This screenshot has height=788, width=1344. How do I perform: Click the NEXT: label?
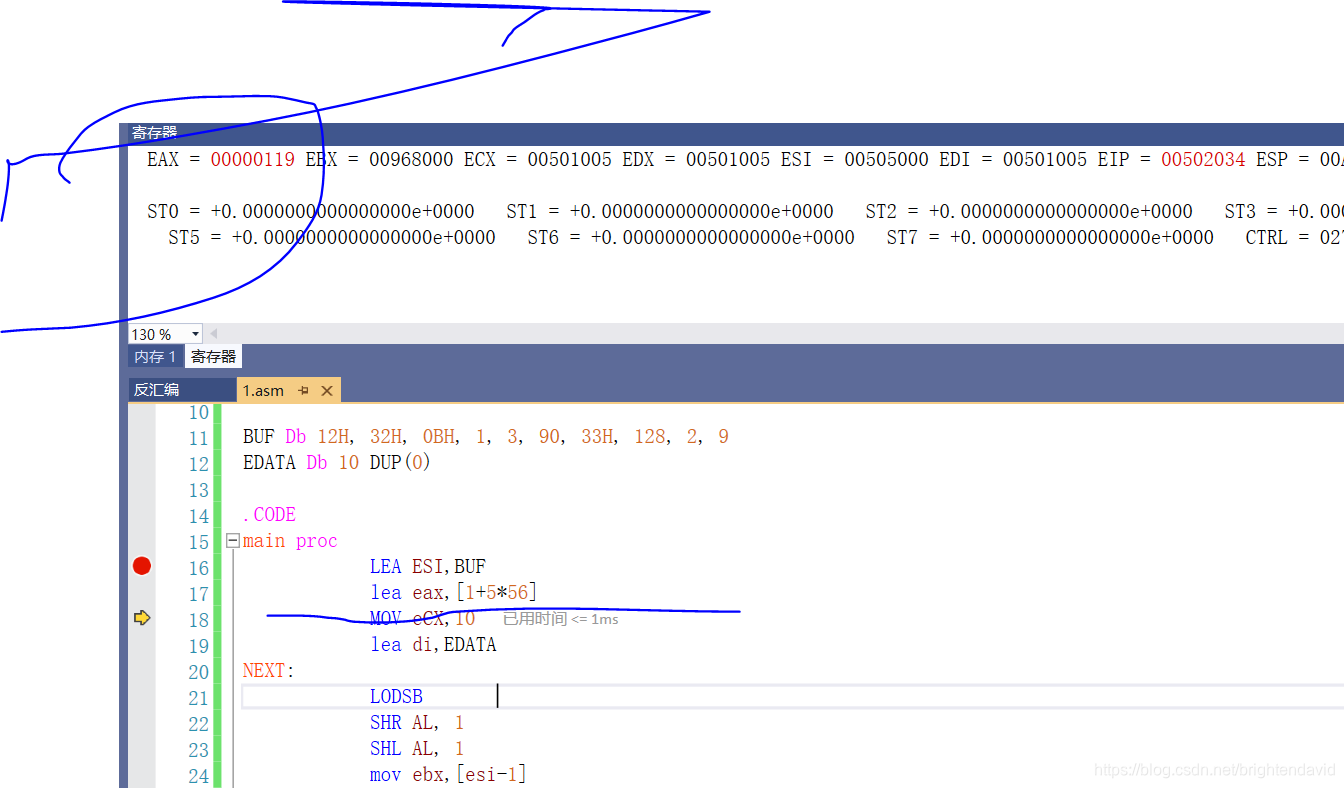(269, 671)
